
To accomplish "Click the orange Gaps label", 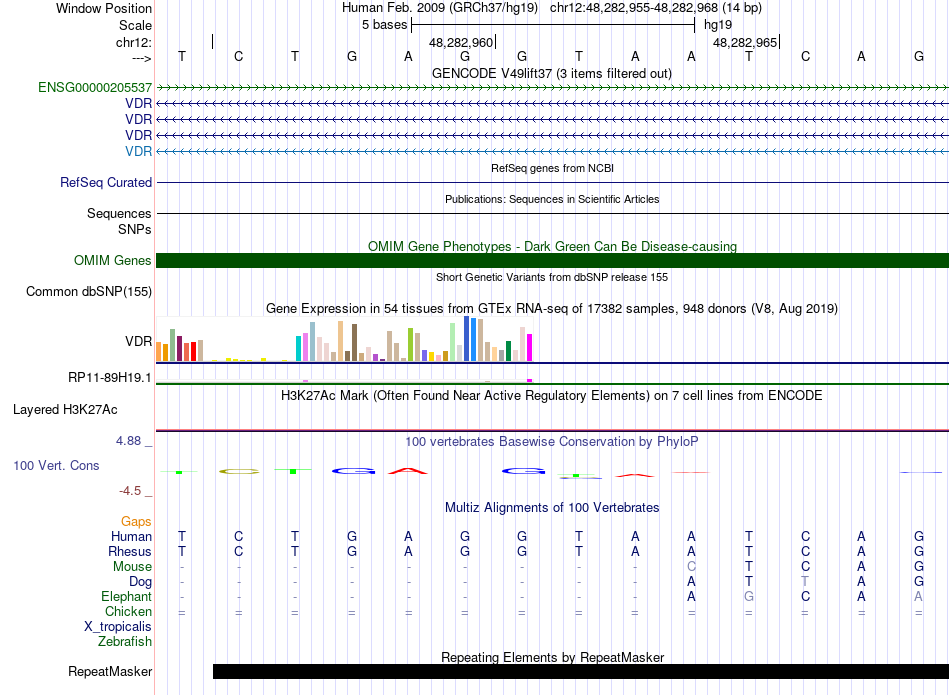I will [136, 522].
